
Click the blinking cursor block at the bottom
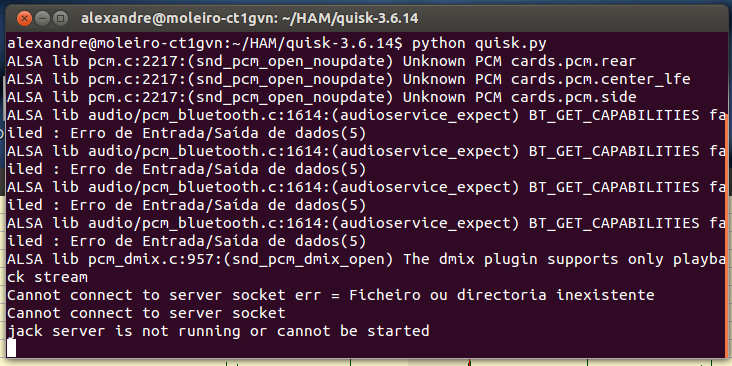pos(12,348)
